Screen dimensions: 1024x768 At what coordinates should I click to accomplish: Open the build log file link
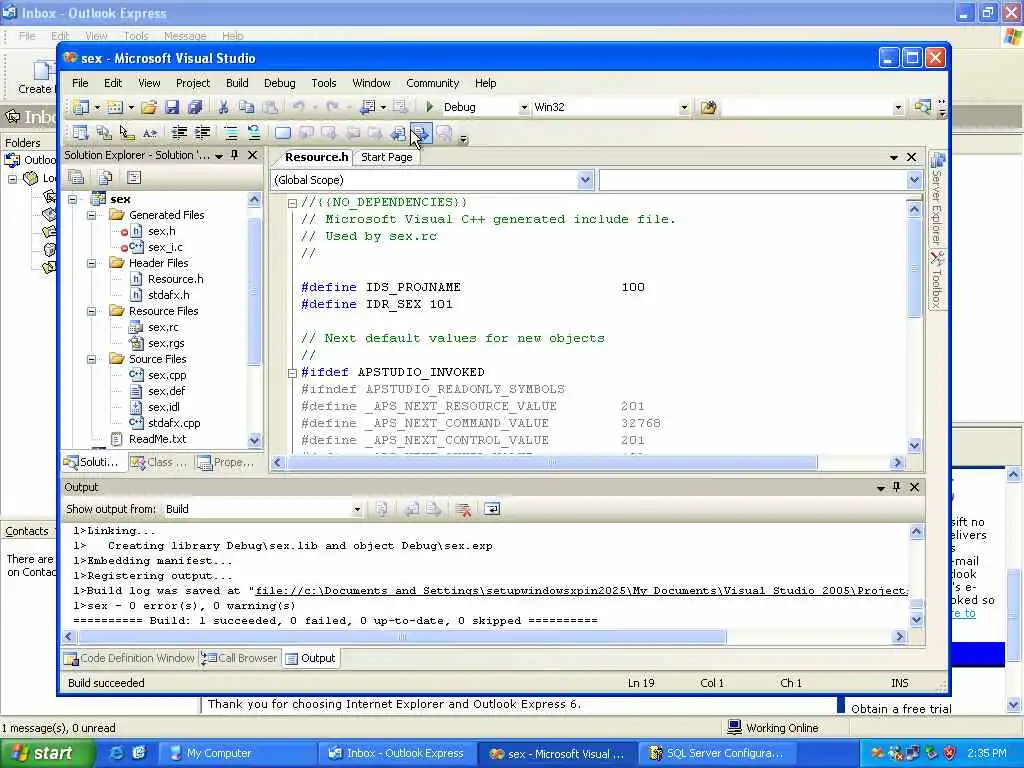[x=581, y=590]
